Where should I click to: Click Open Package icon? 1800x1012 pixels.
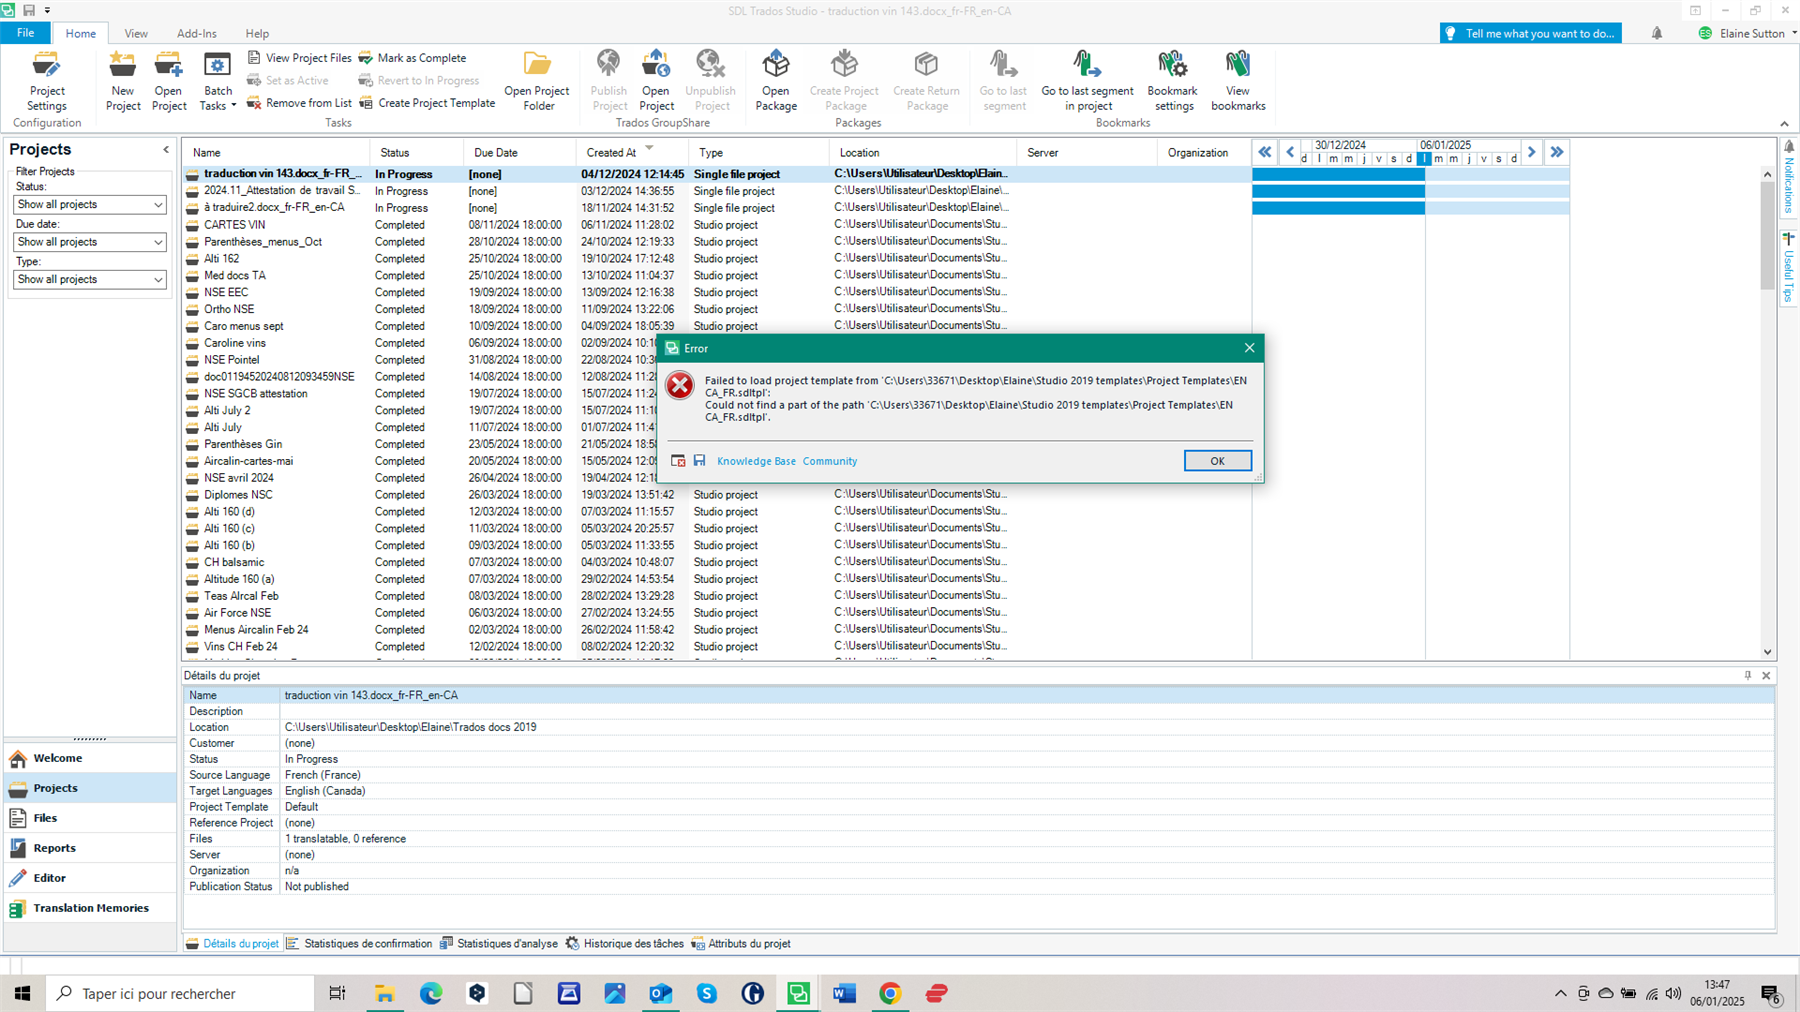776,82
